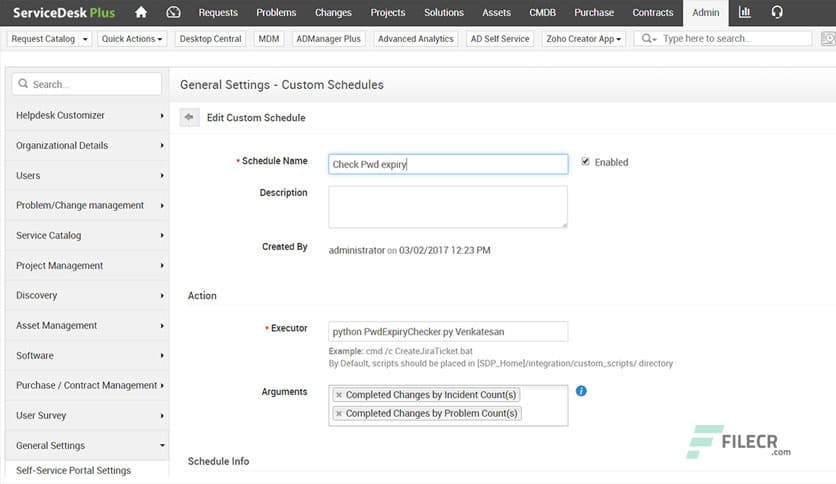Click the Arguments info icon
836x484 pixels.
pos(581,391)
